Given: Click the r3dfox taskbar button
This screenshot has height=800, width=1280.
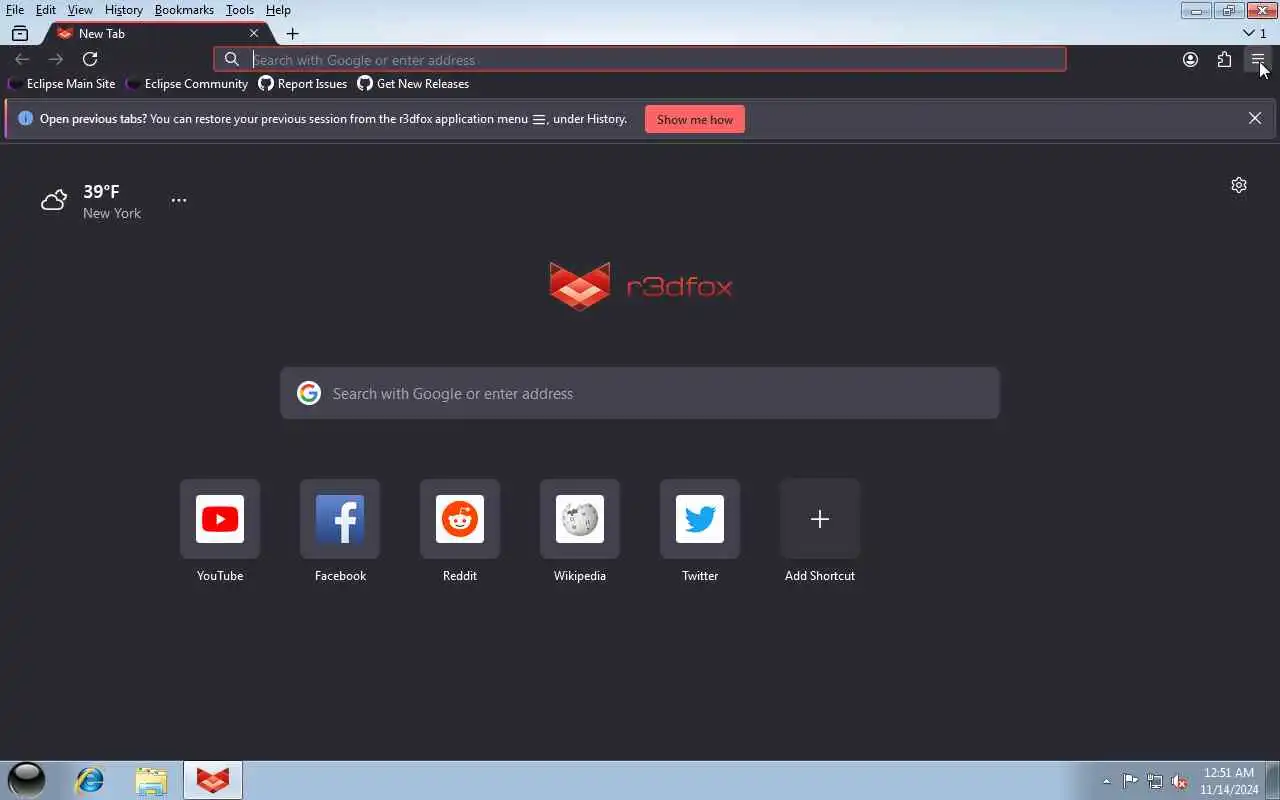Looking at the screenshot, I should (x=212, y=780).
